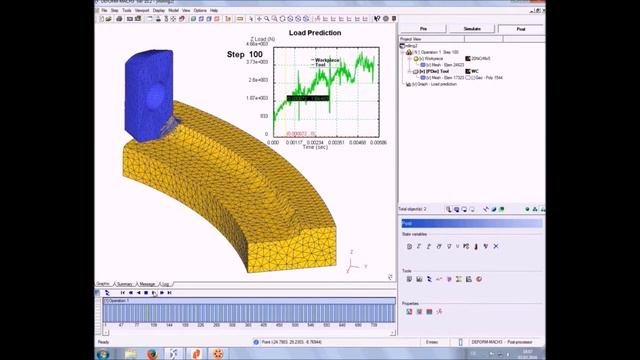This screenshot has width=640, height=360.
Task: Click the print toolbar icon
Action: pos(119,19)
